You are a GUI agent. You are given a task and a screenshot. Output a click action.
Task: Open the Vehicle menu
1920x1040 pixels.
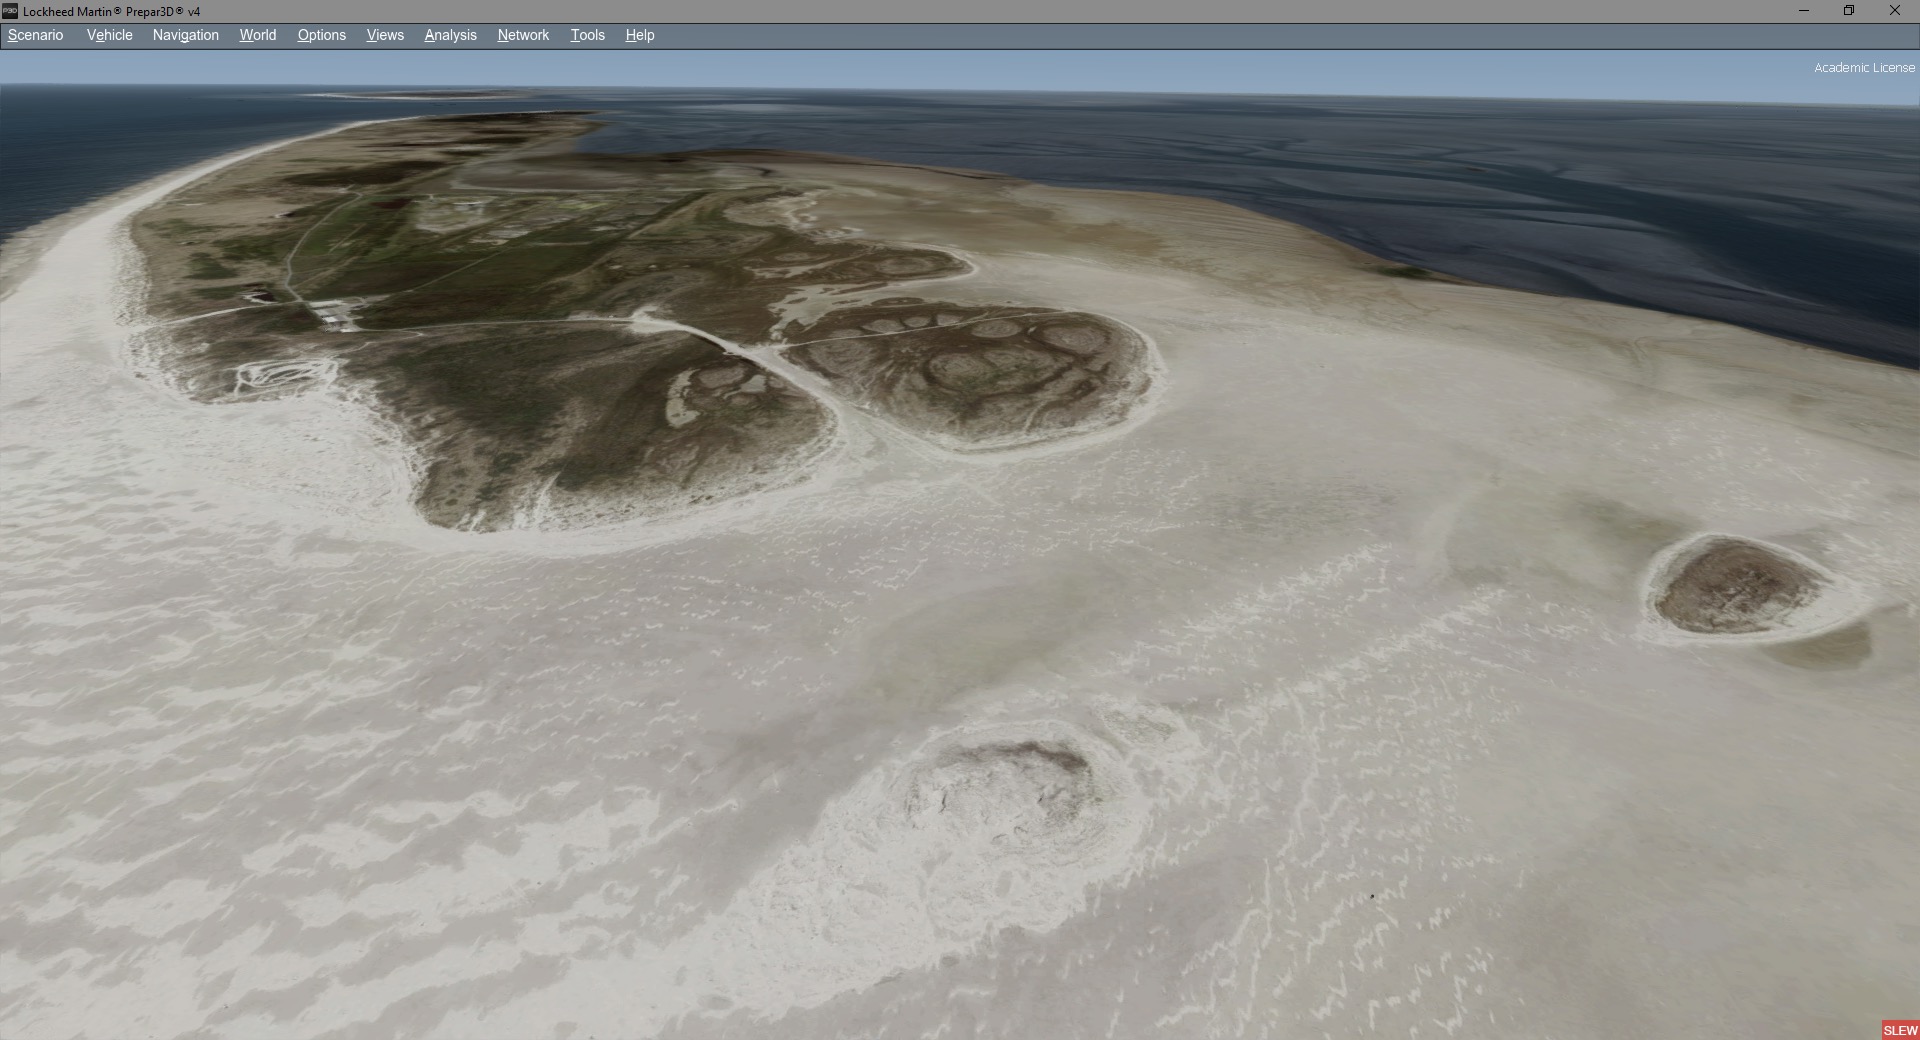point(109,35)
